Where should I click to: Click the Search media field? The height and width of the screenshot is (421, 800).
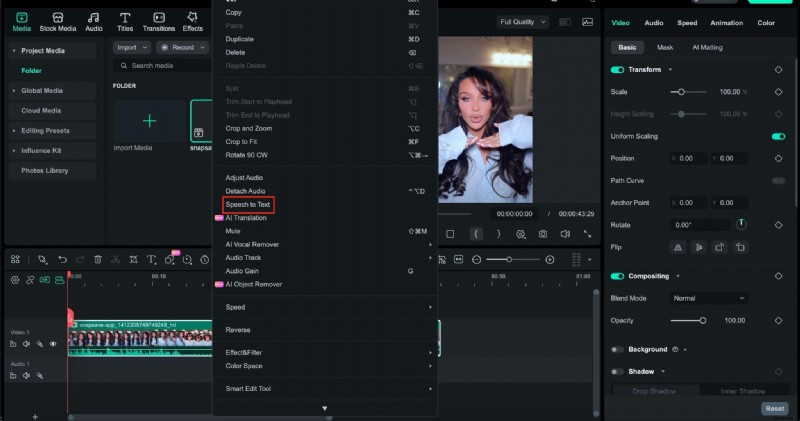162,66
